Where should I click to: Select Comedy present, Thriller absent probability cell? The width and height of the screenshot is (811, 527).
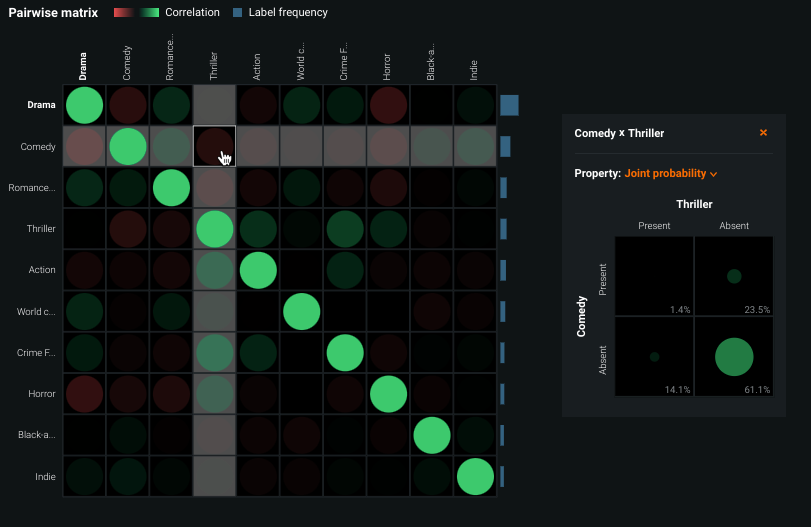pyautogui.click(x=734, y=276)
